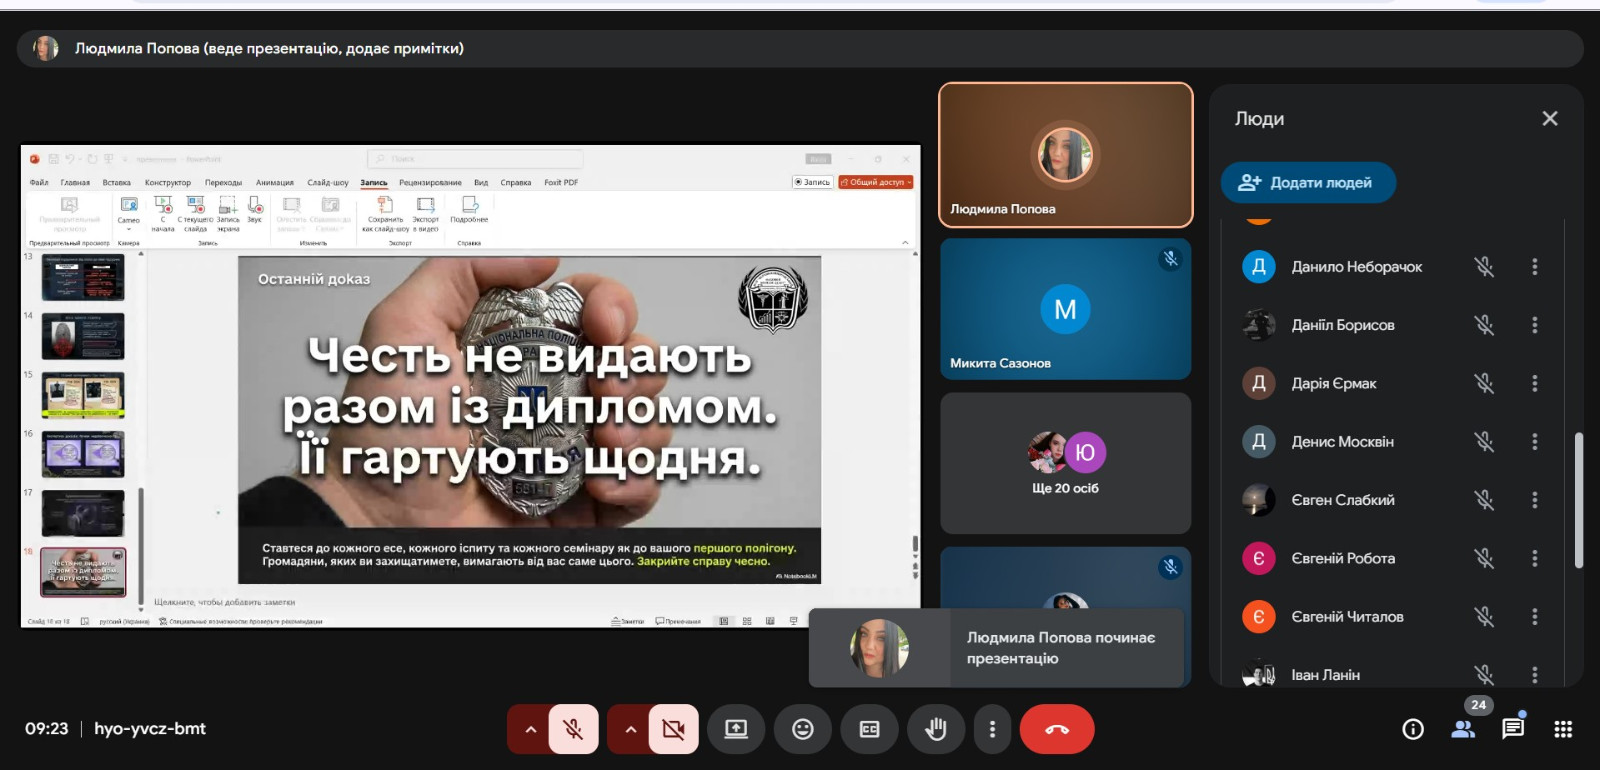Image resolution: width=1600 pixels, height=770 pixels.
Task: Open options for Євген Слабкий
Action: (1535, 500)
